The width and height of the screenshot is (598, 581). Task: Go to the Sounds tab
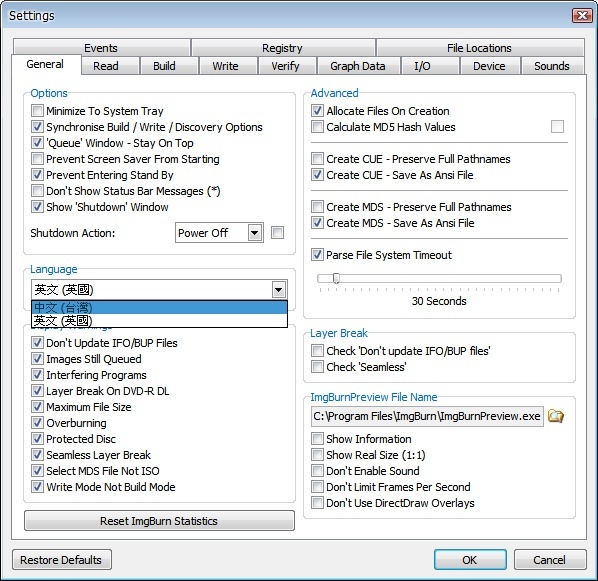[x=552, y=66]
